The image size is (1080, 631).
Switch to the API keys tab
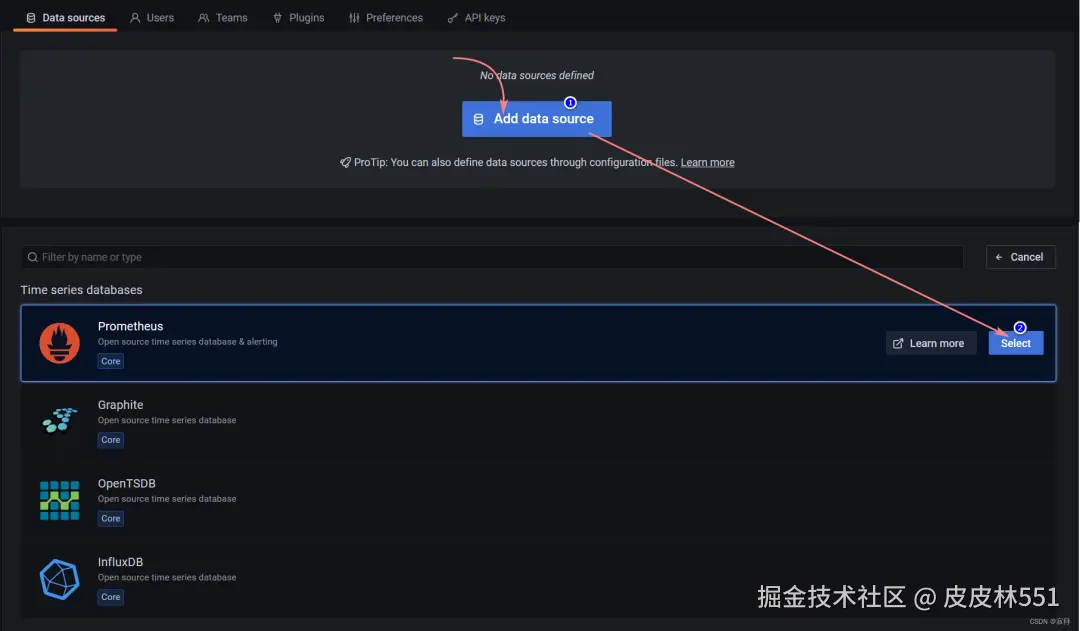tap(477, 18)
